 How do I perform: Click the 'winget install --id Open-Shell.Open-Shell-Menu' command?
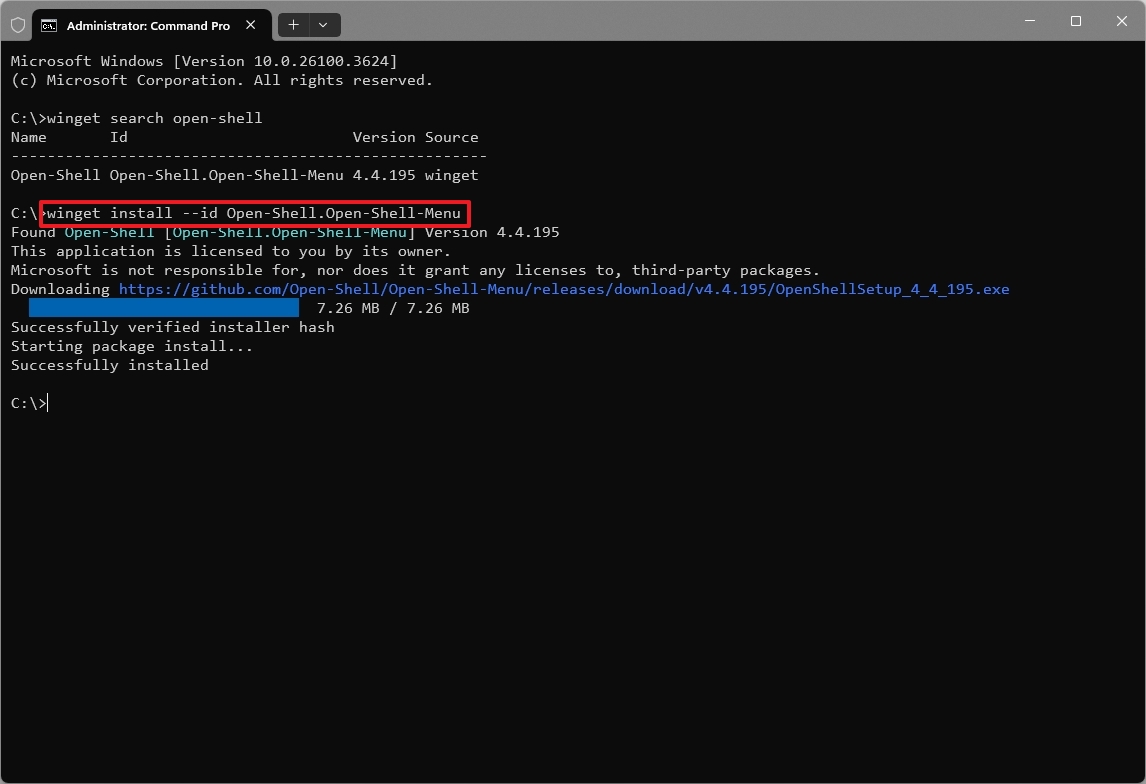(254, 213)
